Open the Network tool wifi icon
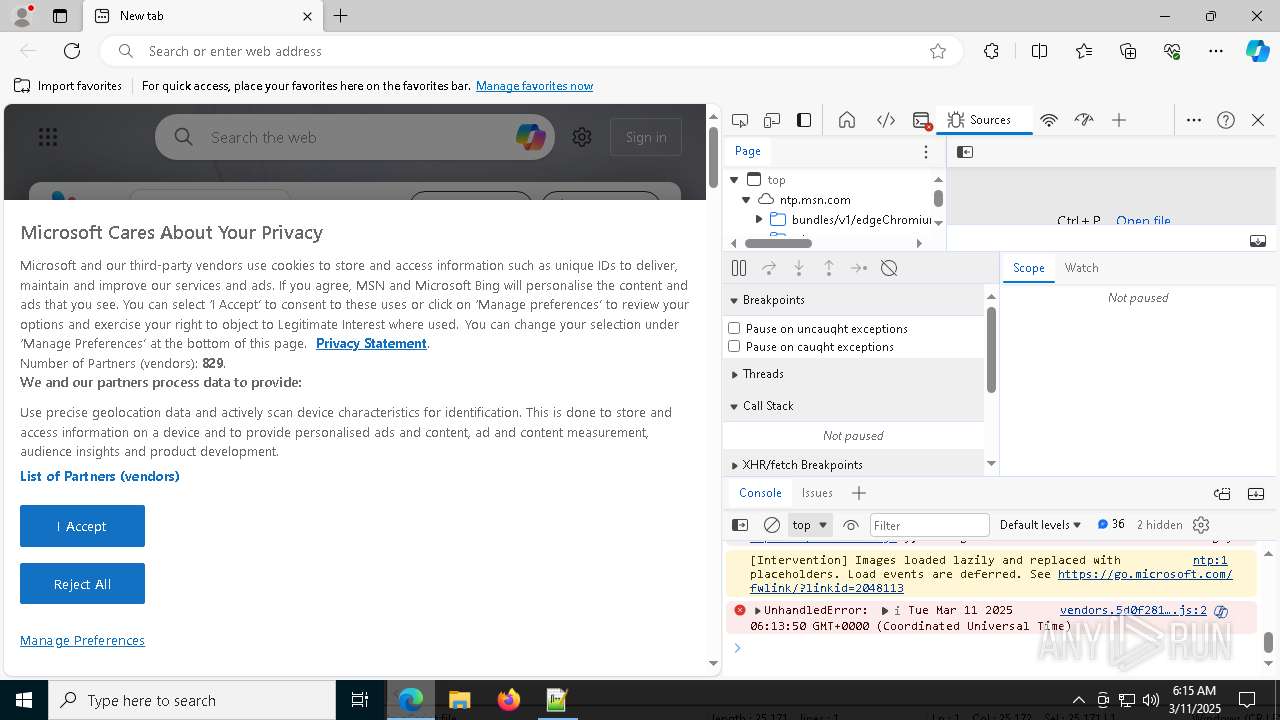1280x720 pixels. pyautogui.click(x=1049, y=120)
